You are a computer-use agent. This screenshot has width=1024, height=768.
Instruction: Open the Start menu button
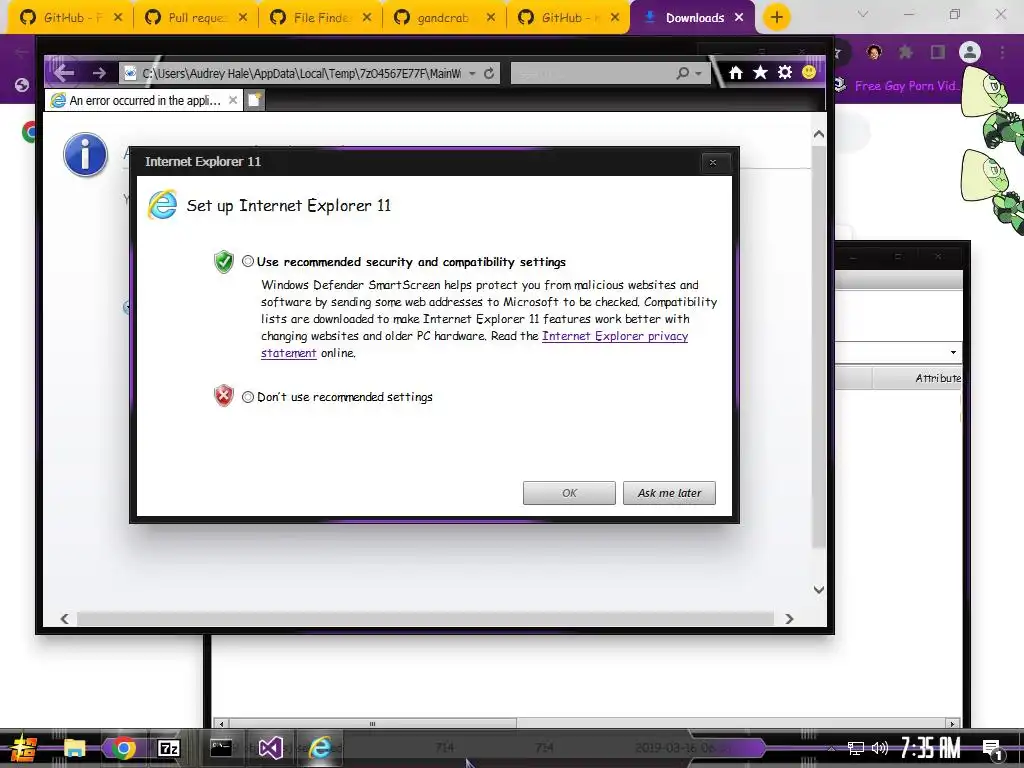(x=24, y=749)
